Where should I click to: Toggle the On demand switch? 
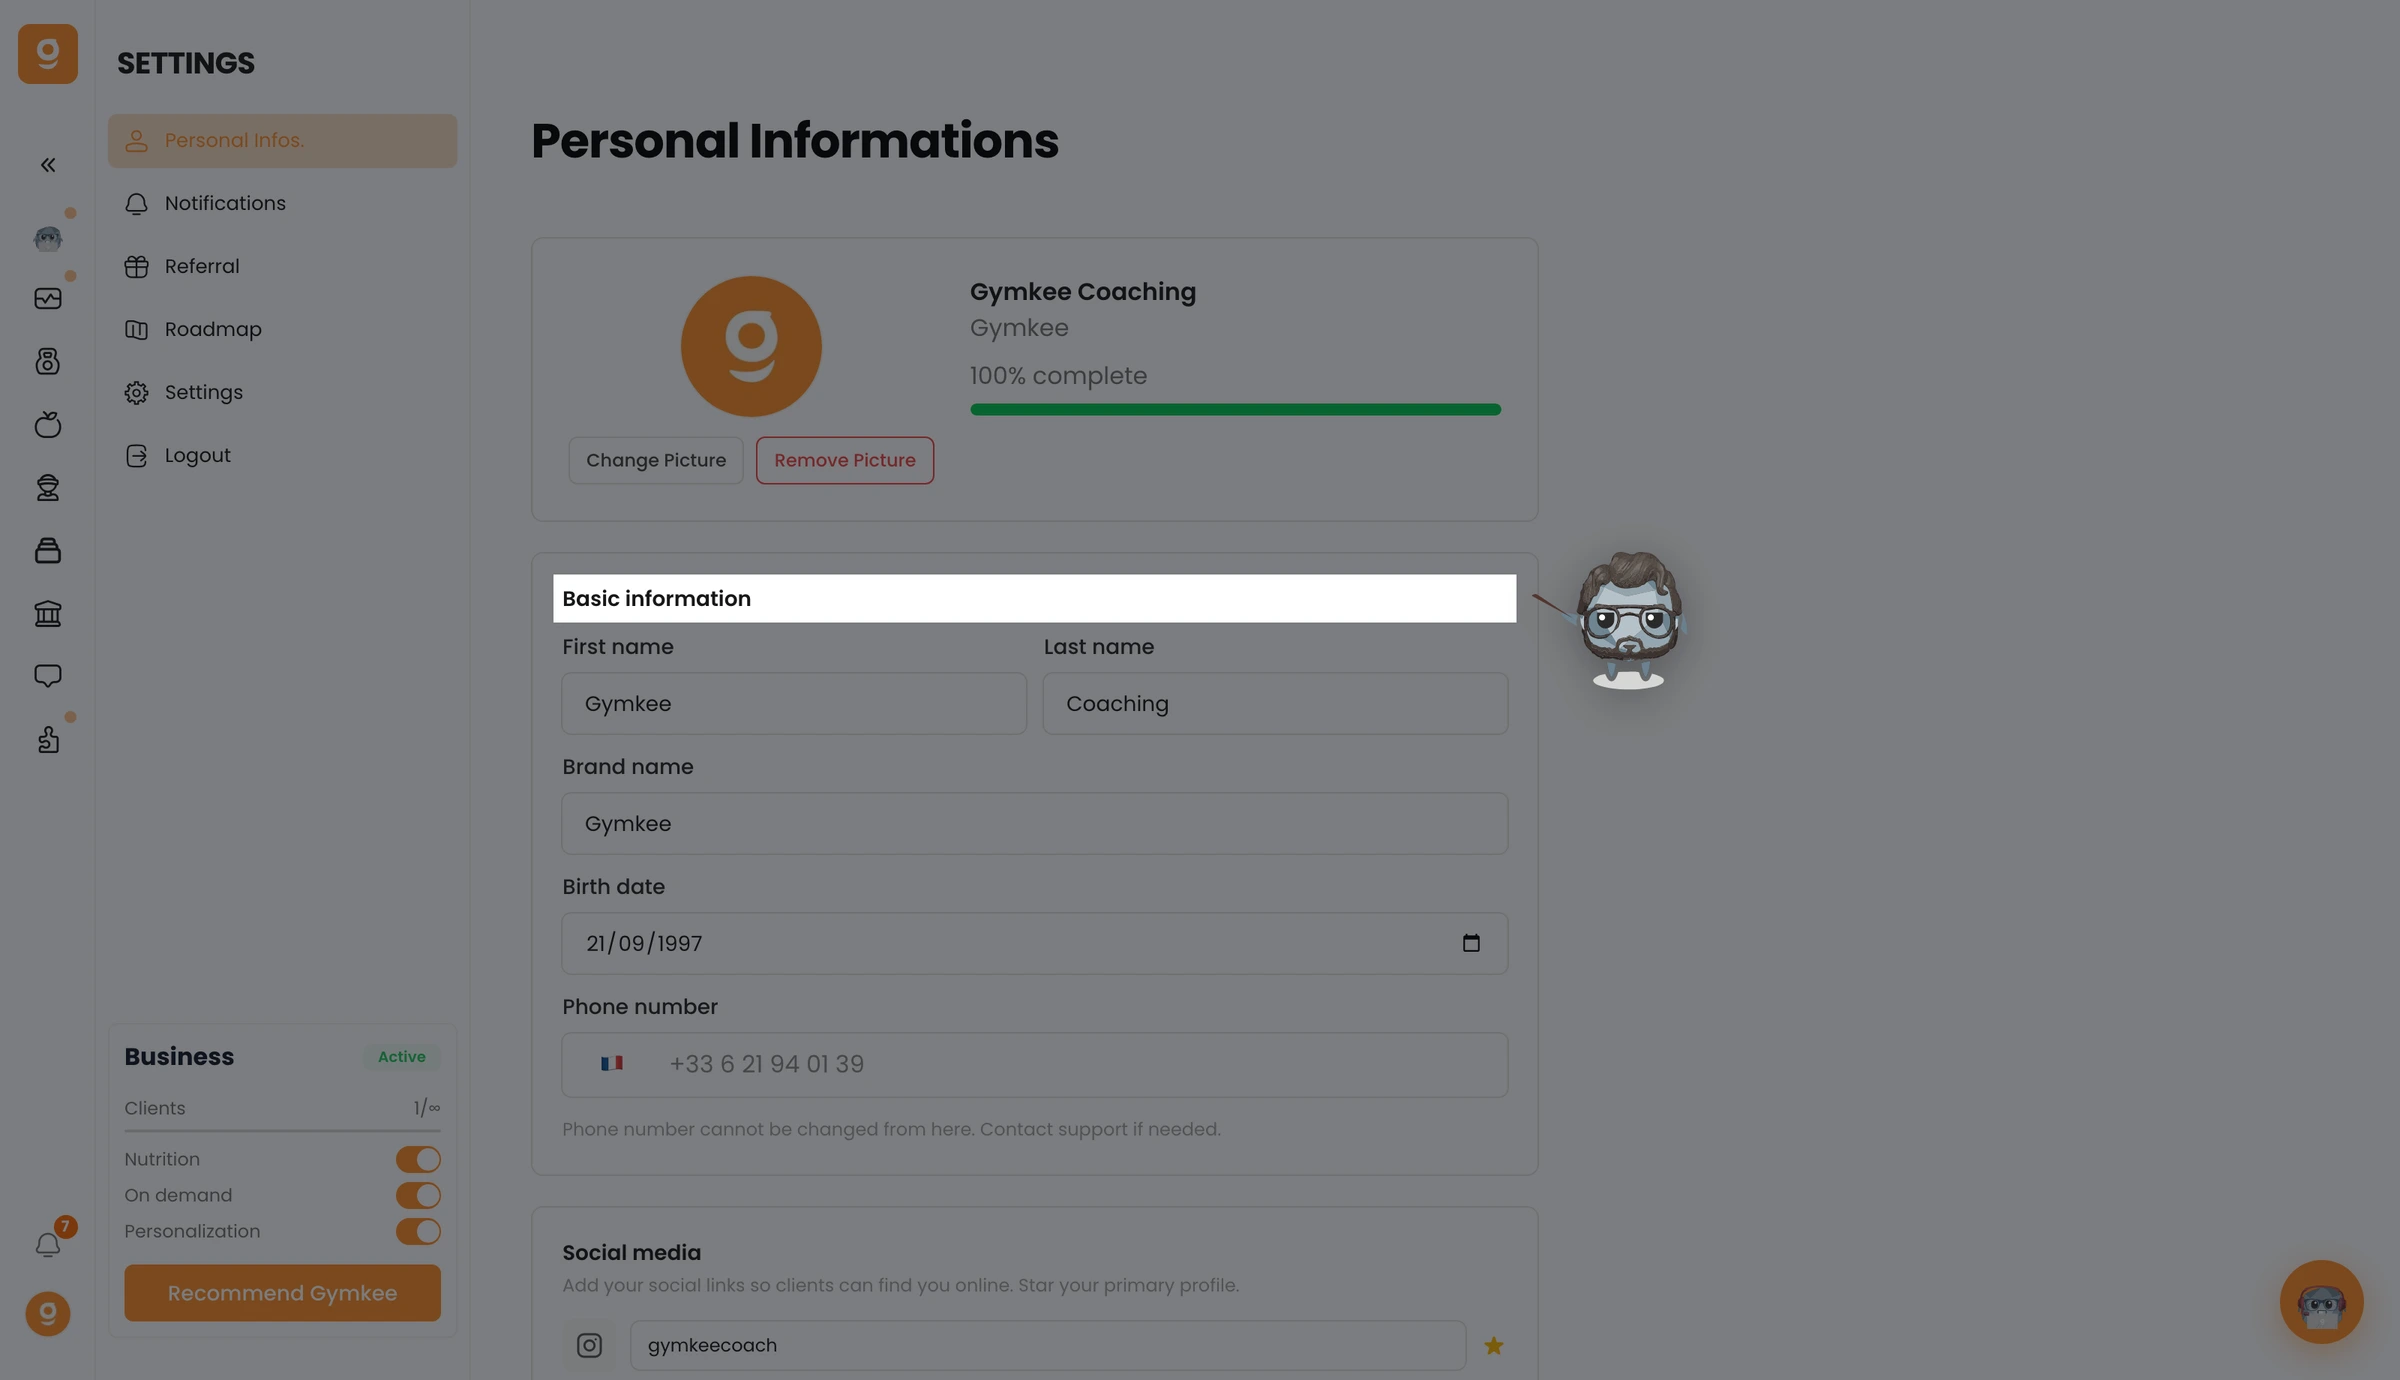pyautogui.click(x=418, y=1196)
